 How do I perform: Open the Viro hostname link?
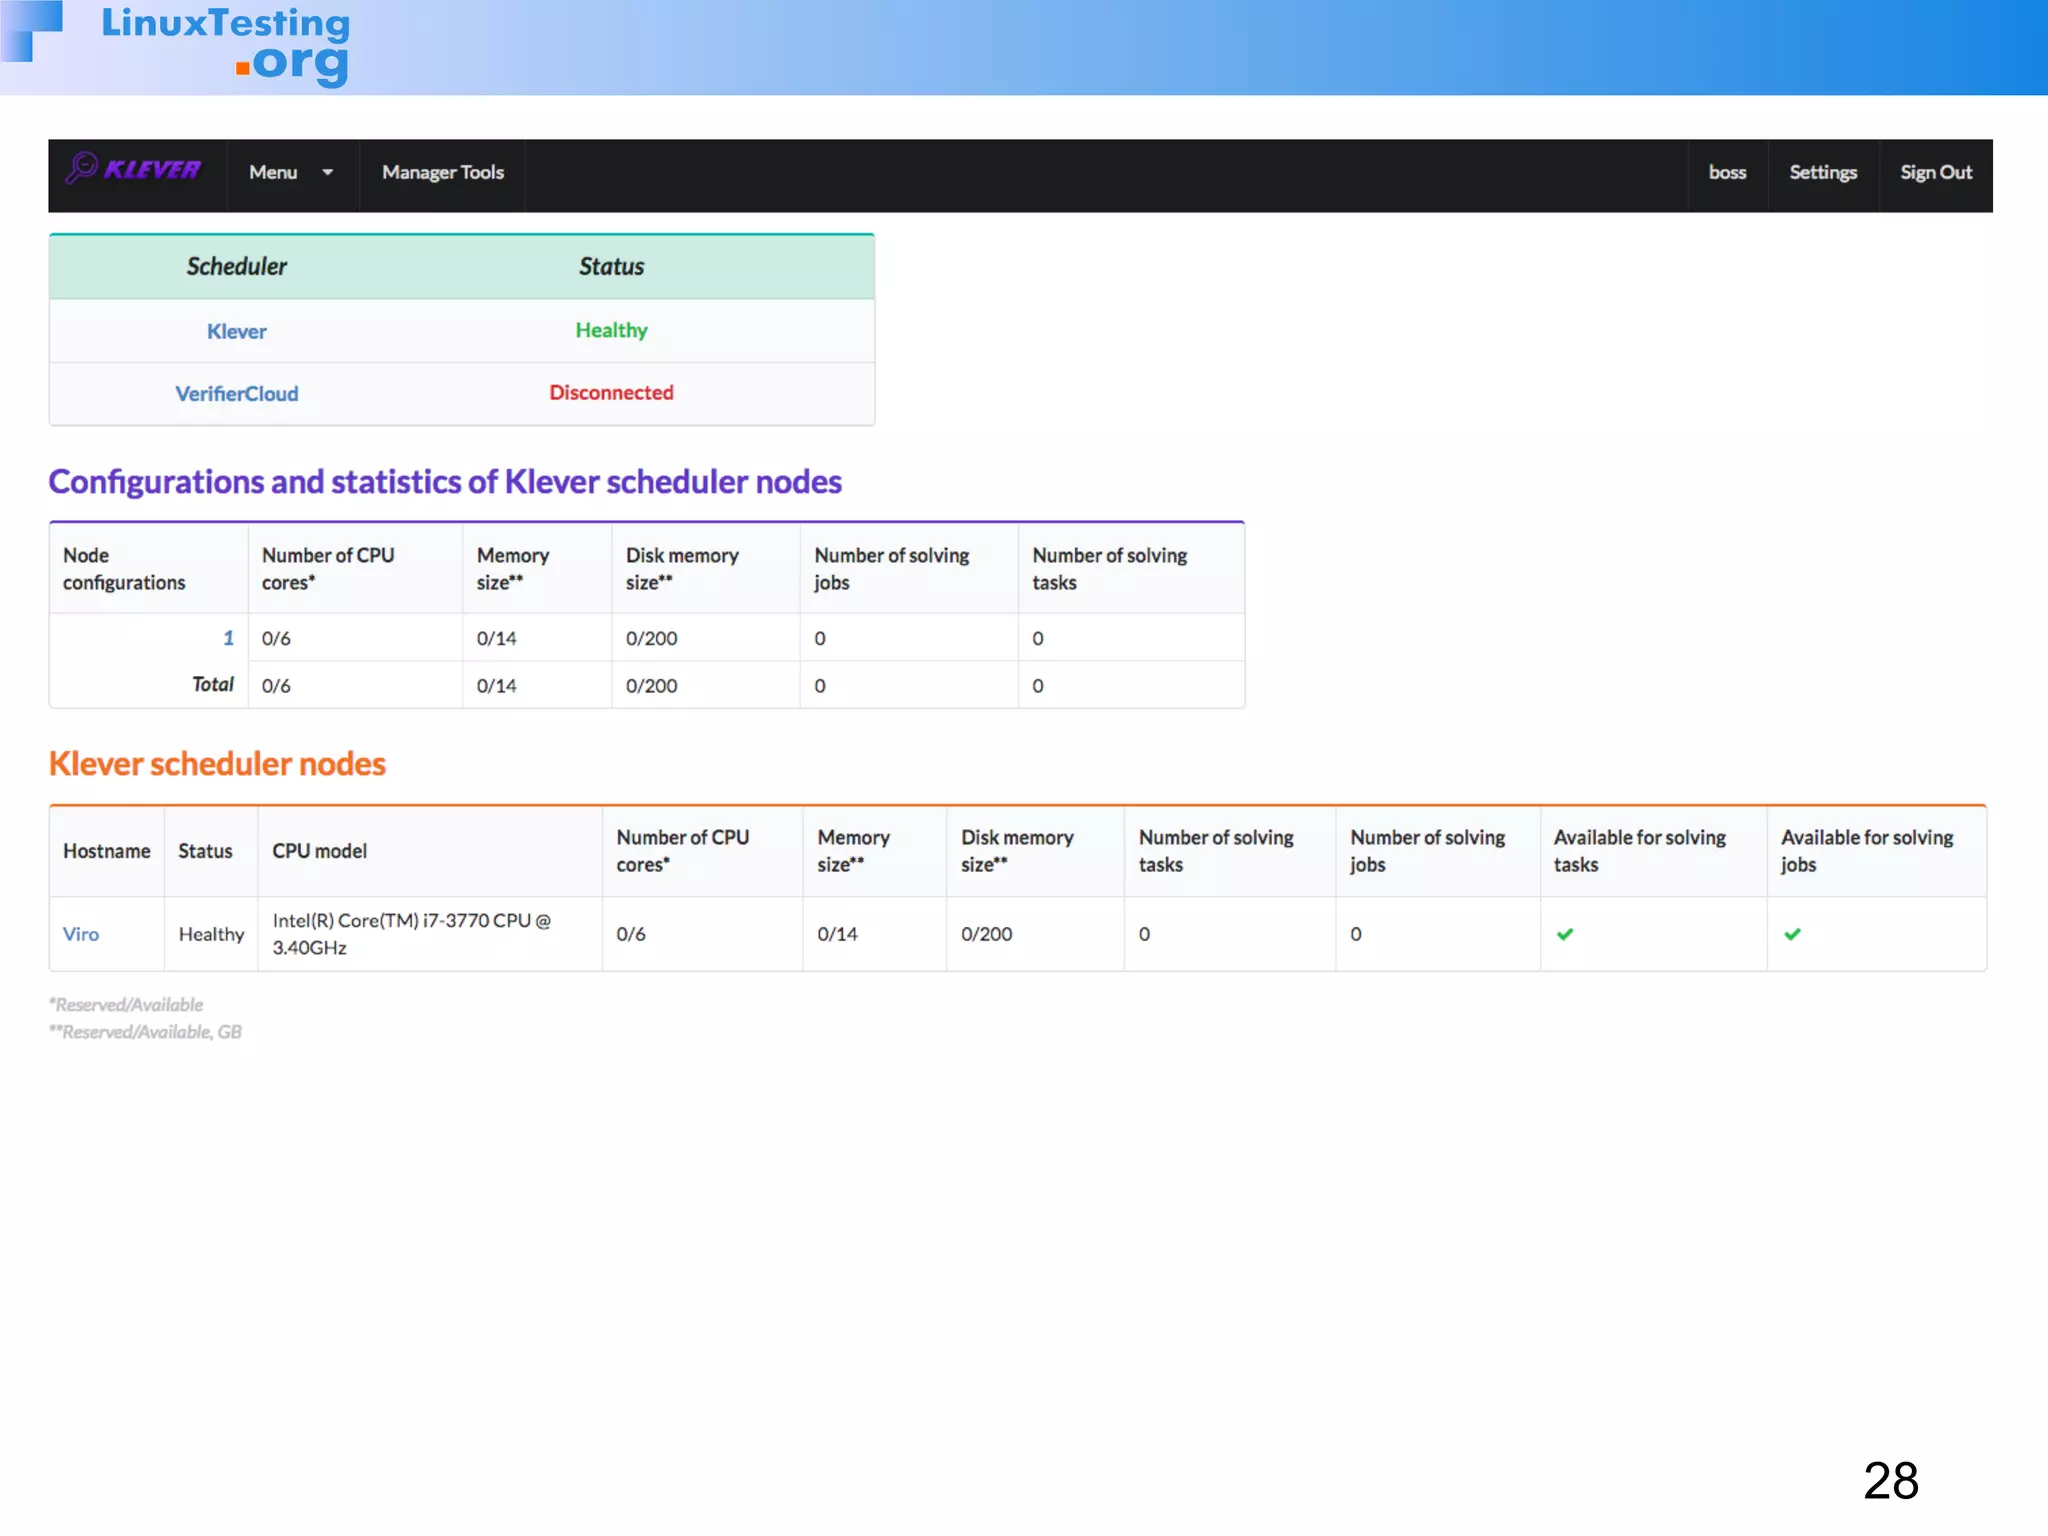81,934
